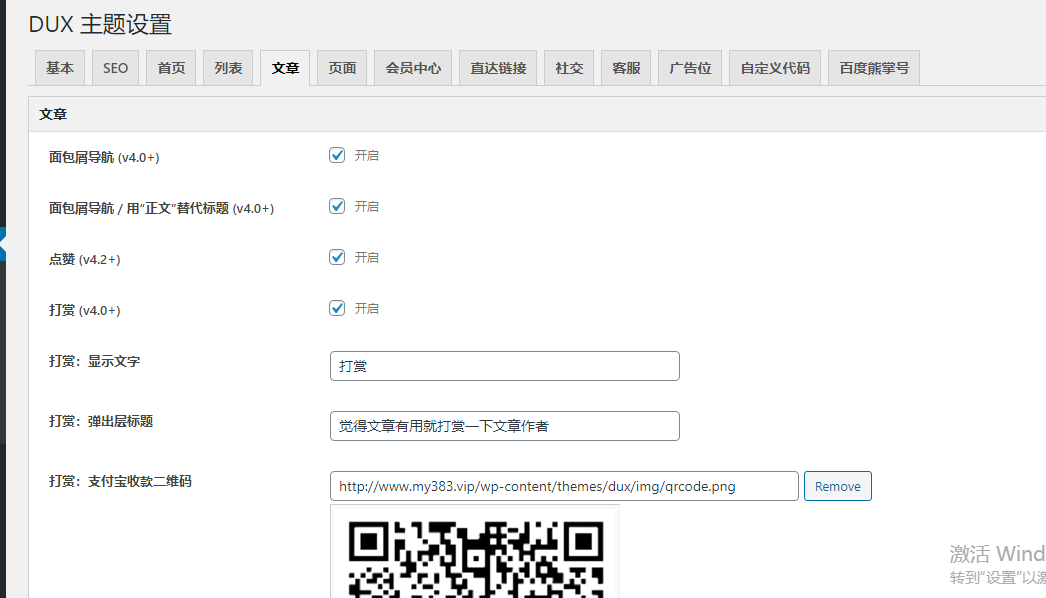Edit the 打赏 显示文字 input field
Image resolution: width=1046 pixels, height=598 pixels.
[504, 366]
